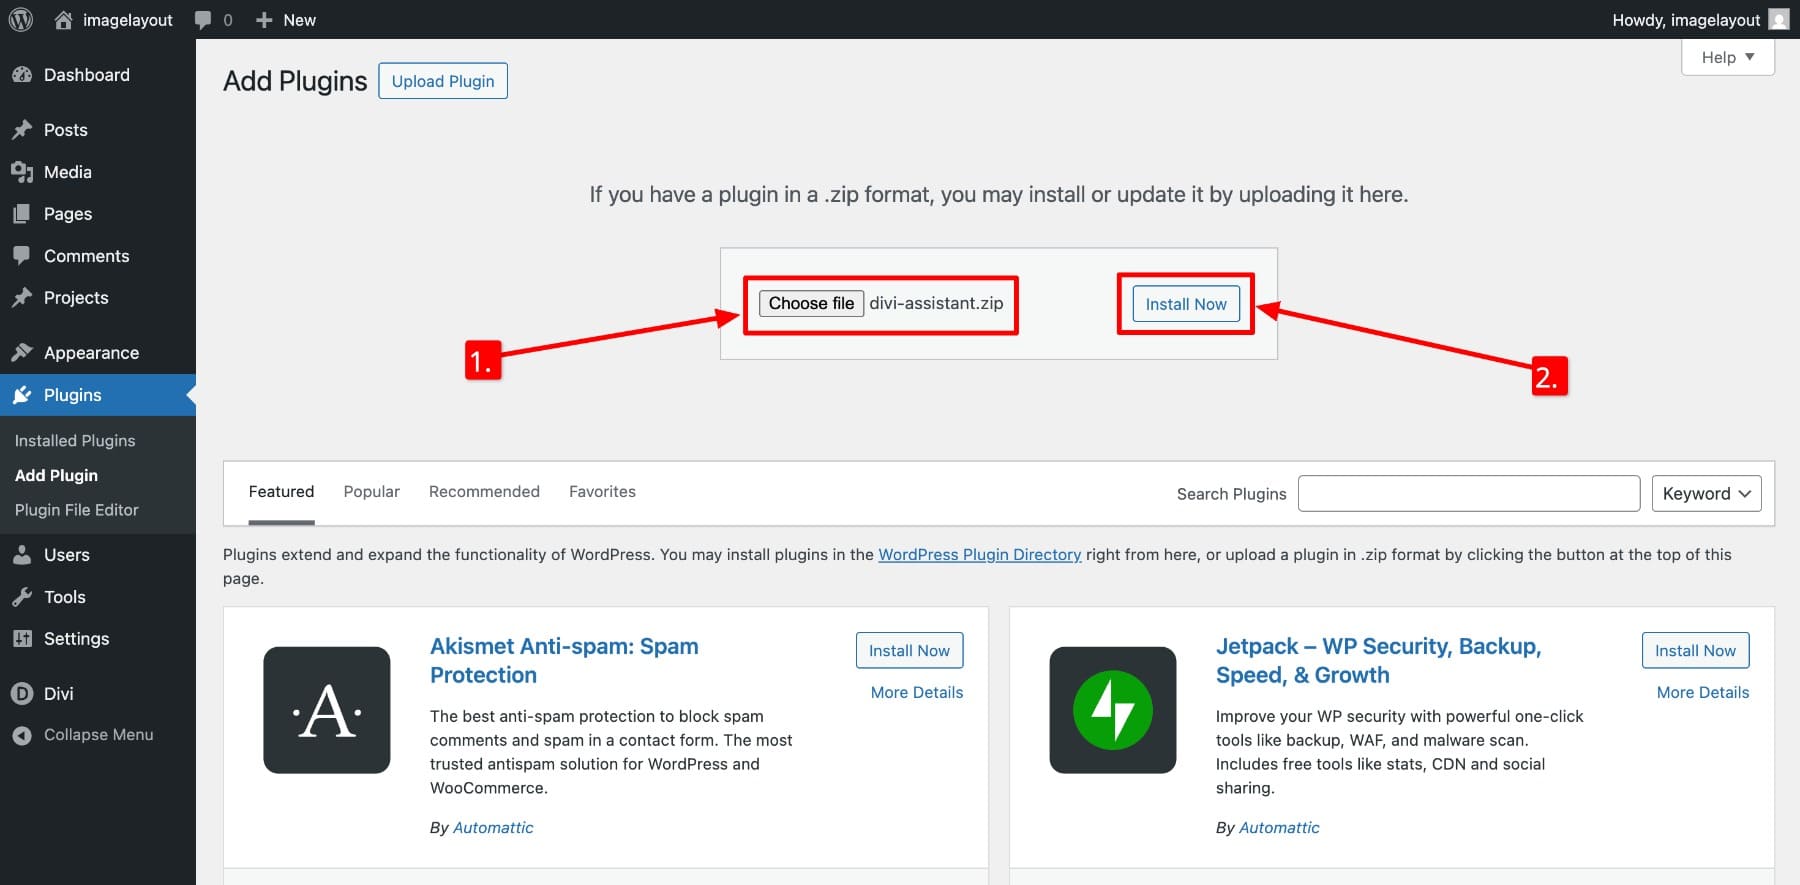Click the Collapse Menu arrow icon
This screenshot has width=1800, height=885.
(22, 735)
